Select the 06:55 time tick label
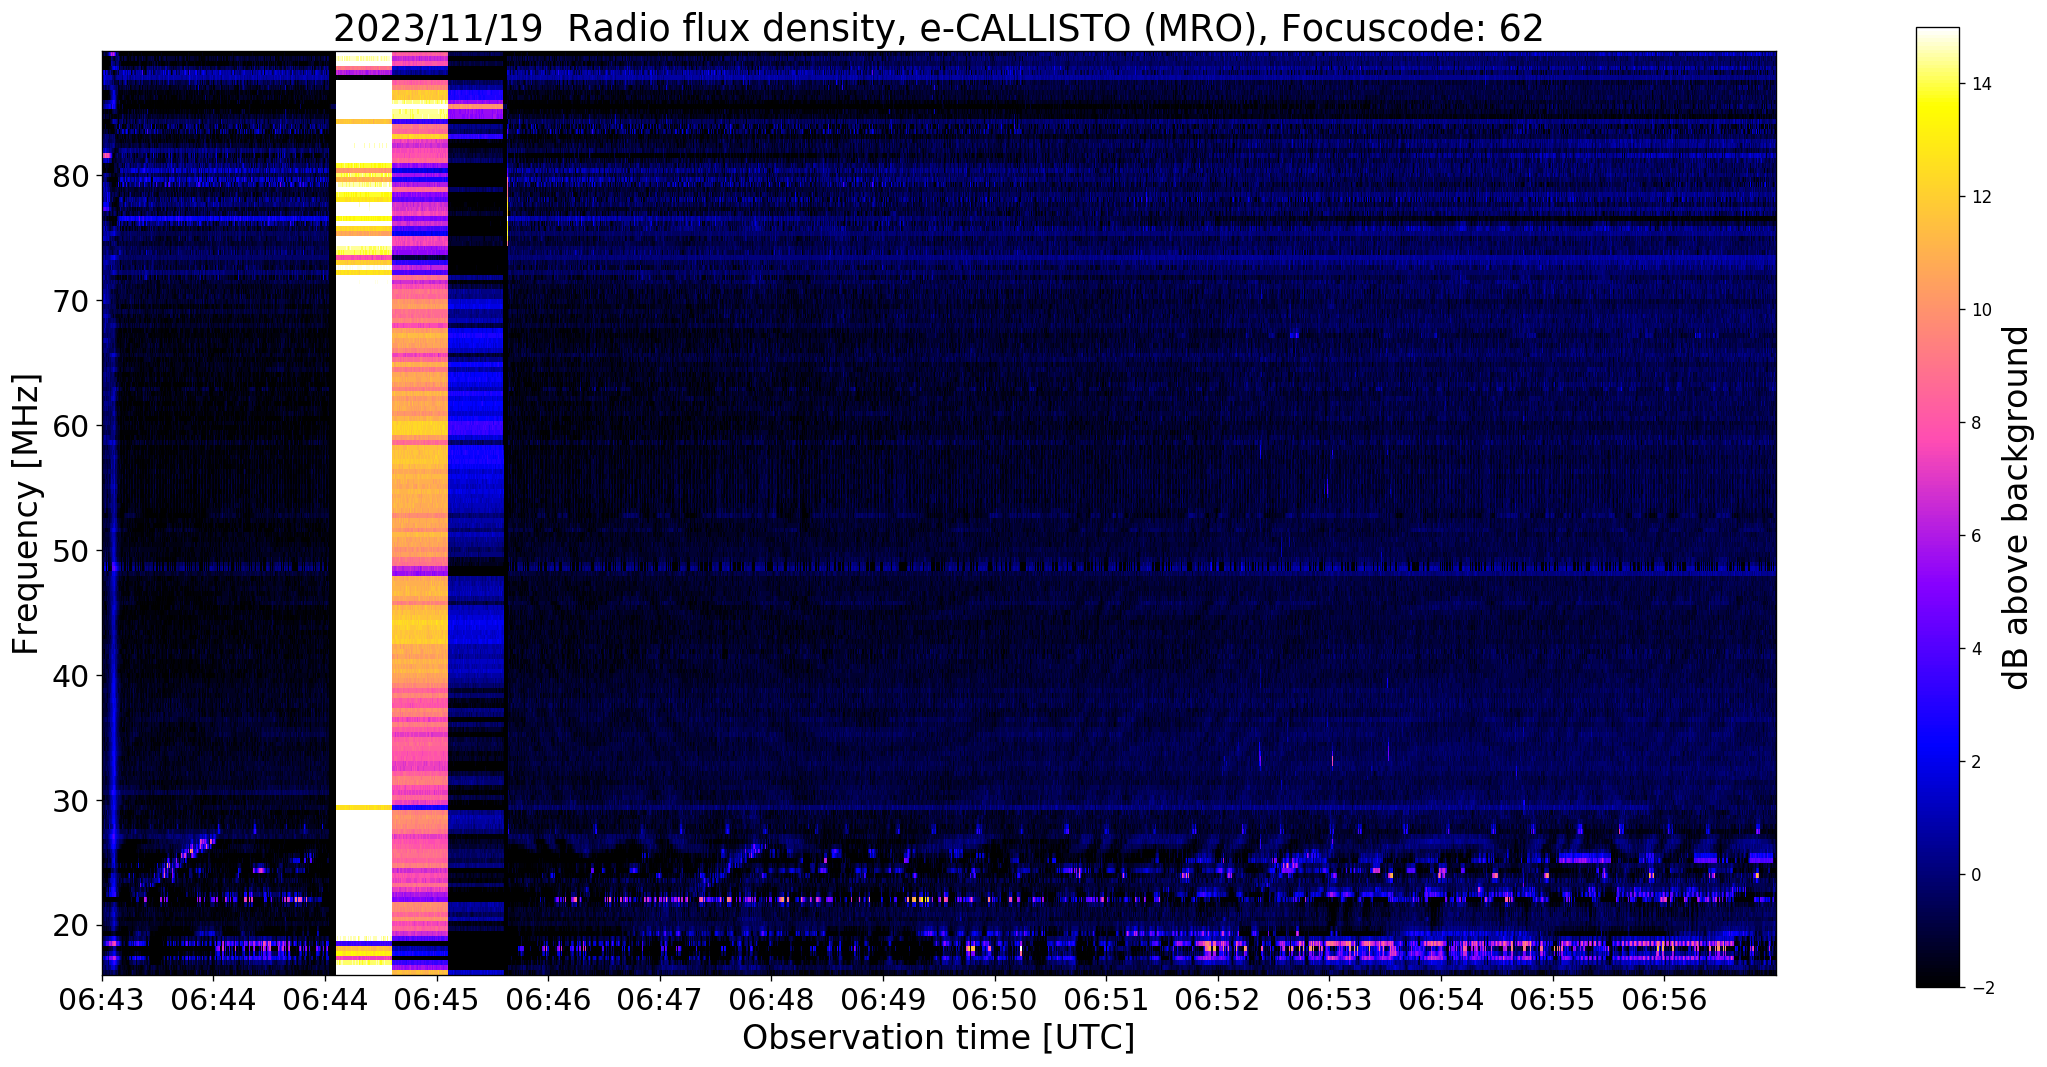Screen dimensions: 2047x1067 (x=1552, y=998)
